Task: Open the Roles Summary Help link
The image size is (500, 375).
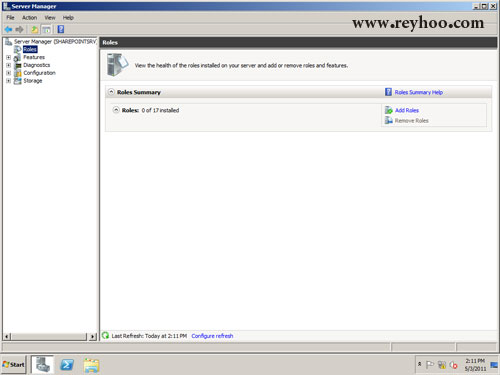Action: 419,92
